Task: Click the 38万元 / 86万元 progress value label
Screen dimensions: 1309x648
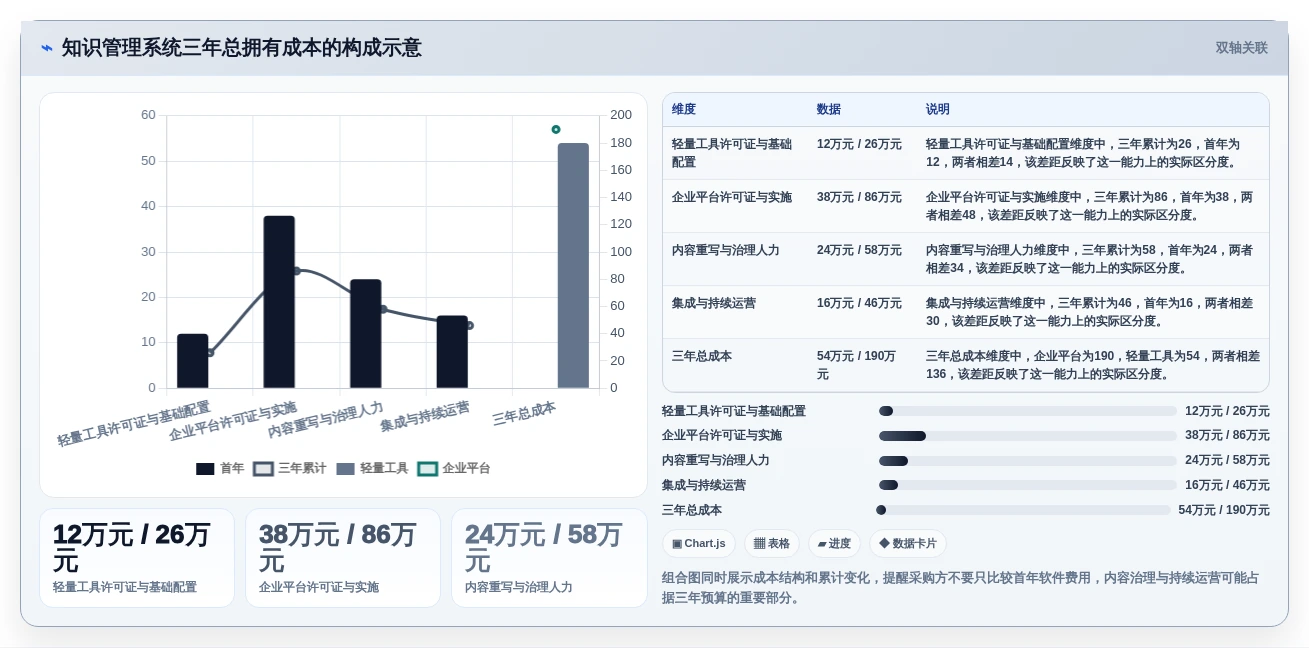Action: click(x=1227, y=436)
